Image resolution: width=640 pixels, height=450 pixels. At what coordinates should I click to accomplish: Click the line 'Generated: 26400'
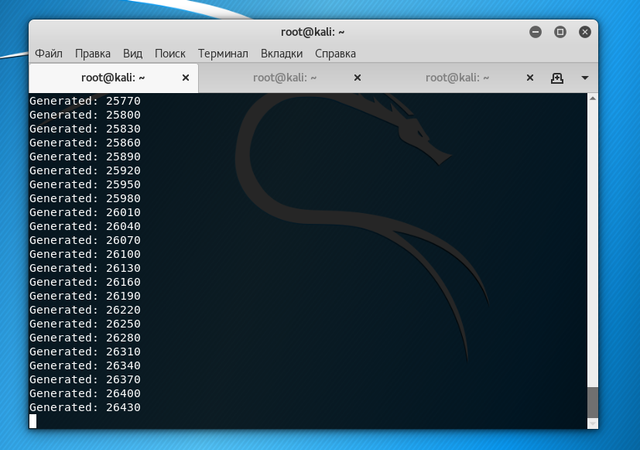[85, 393]
